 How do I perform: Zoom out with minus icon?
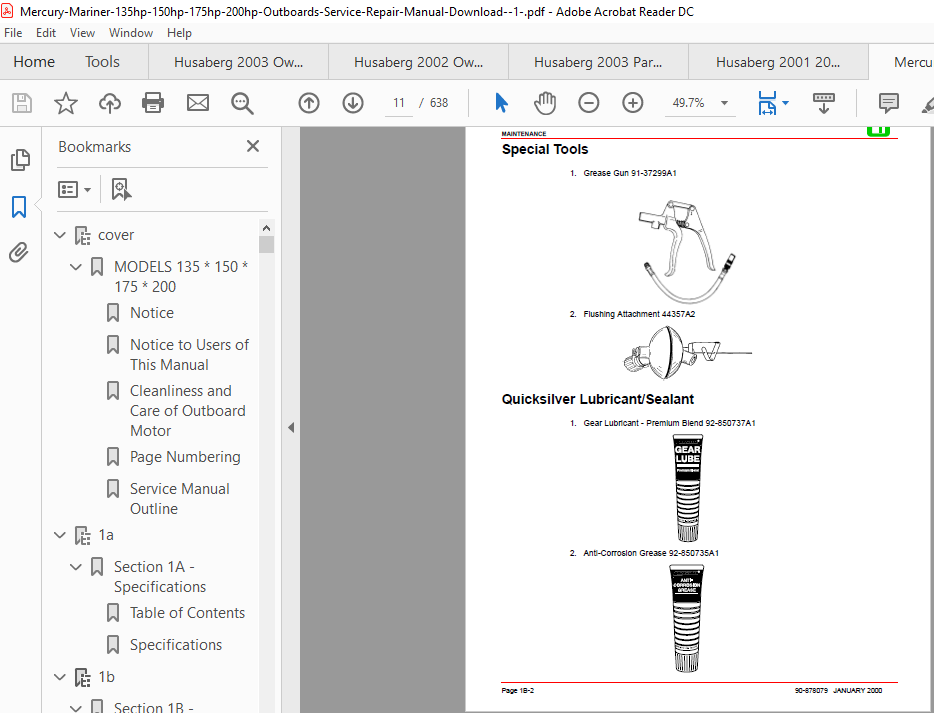tap(589, 103)
